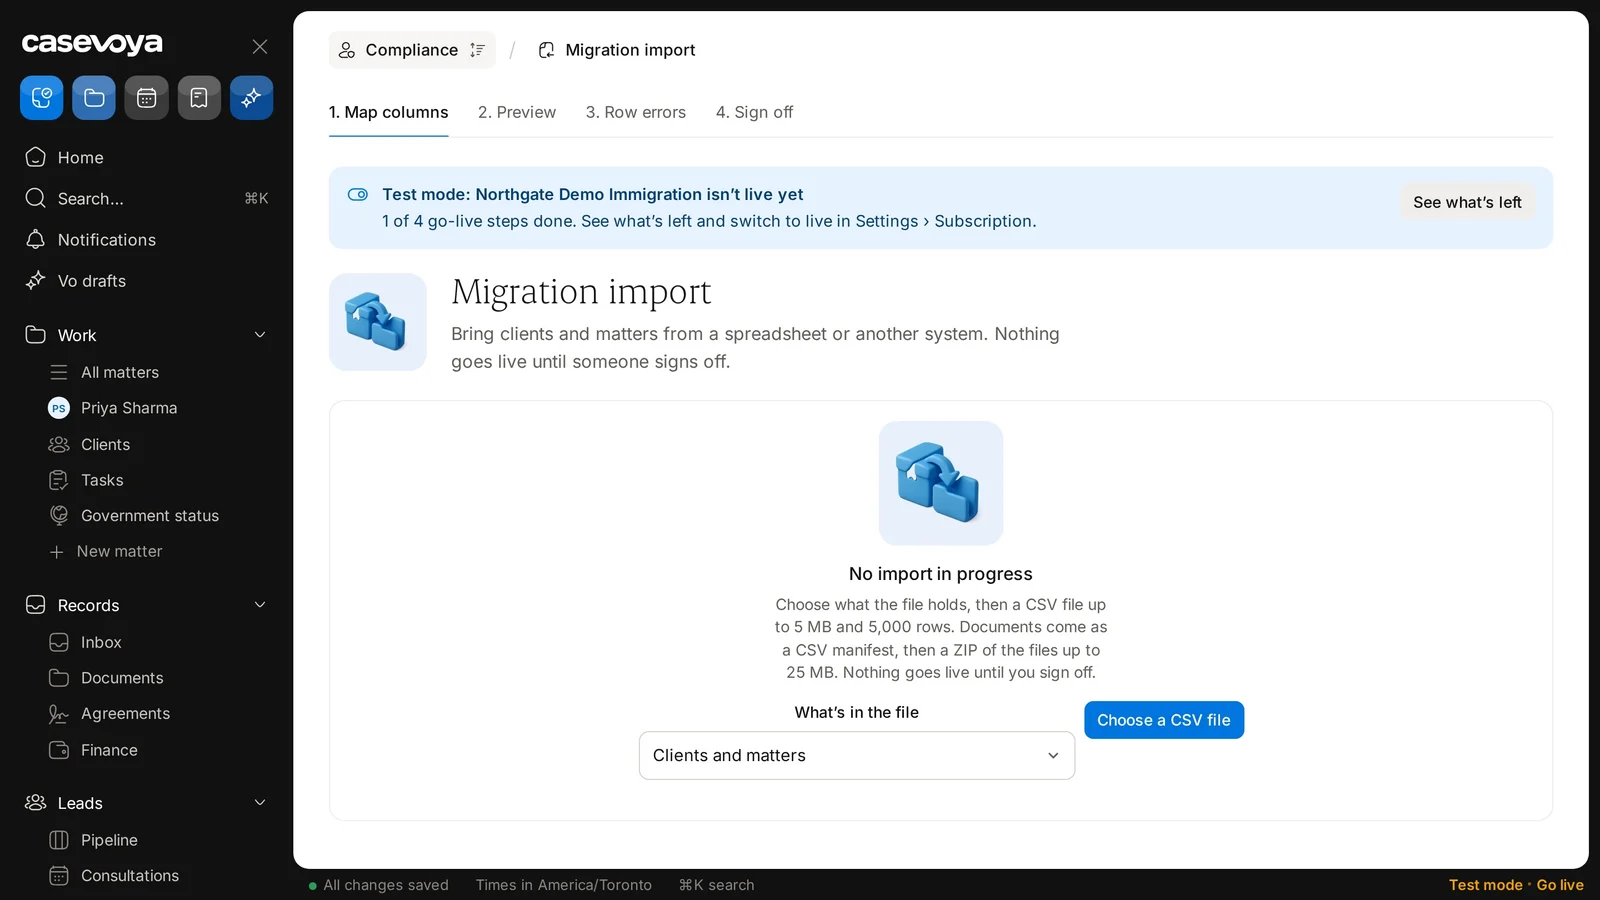1600x900 pixels.
Task: Open the calendar icon in top toolbar
Action: pyautogui.click(x=146, y=98)
